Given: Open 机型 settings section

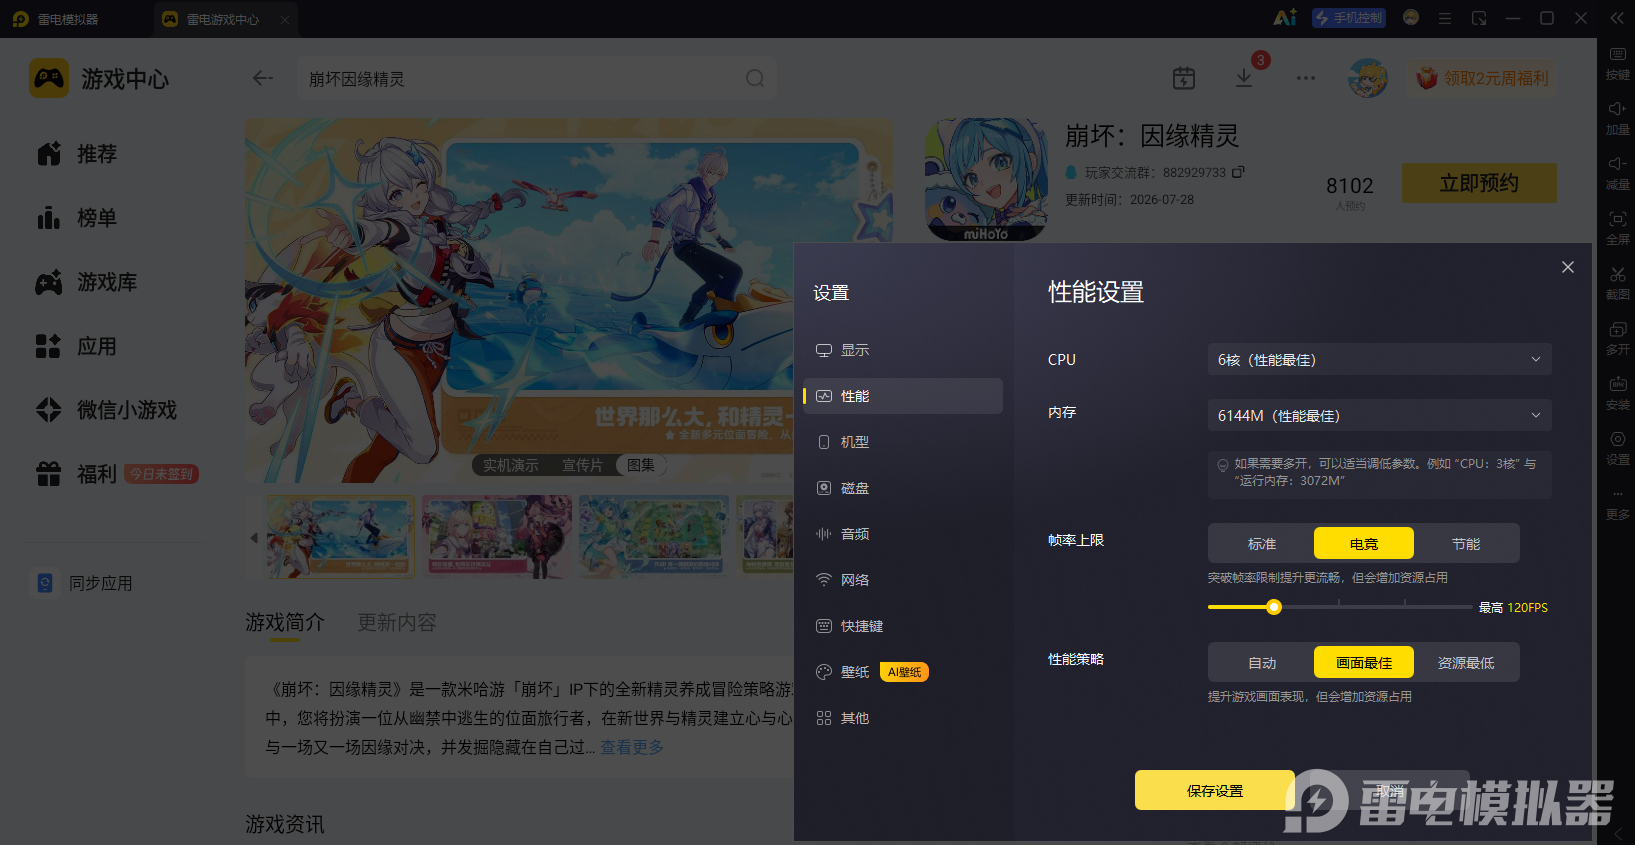Looking at the screenshot, I should click(x=903, y=442).
